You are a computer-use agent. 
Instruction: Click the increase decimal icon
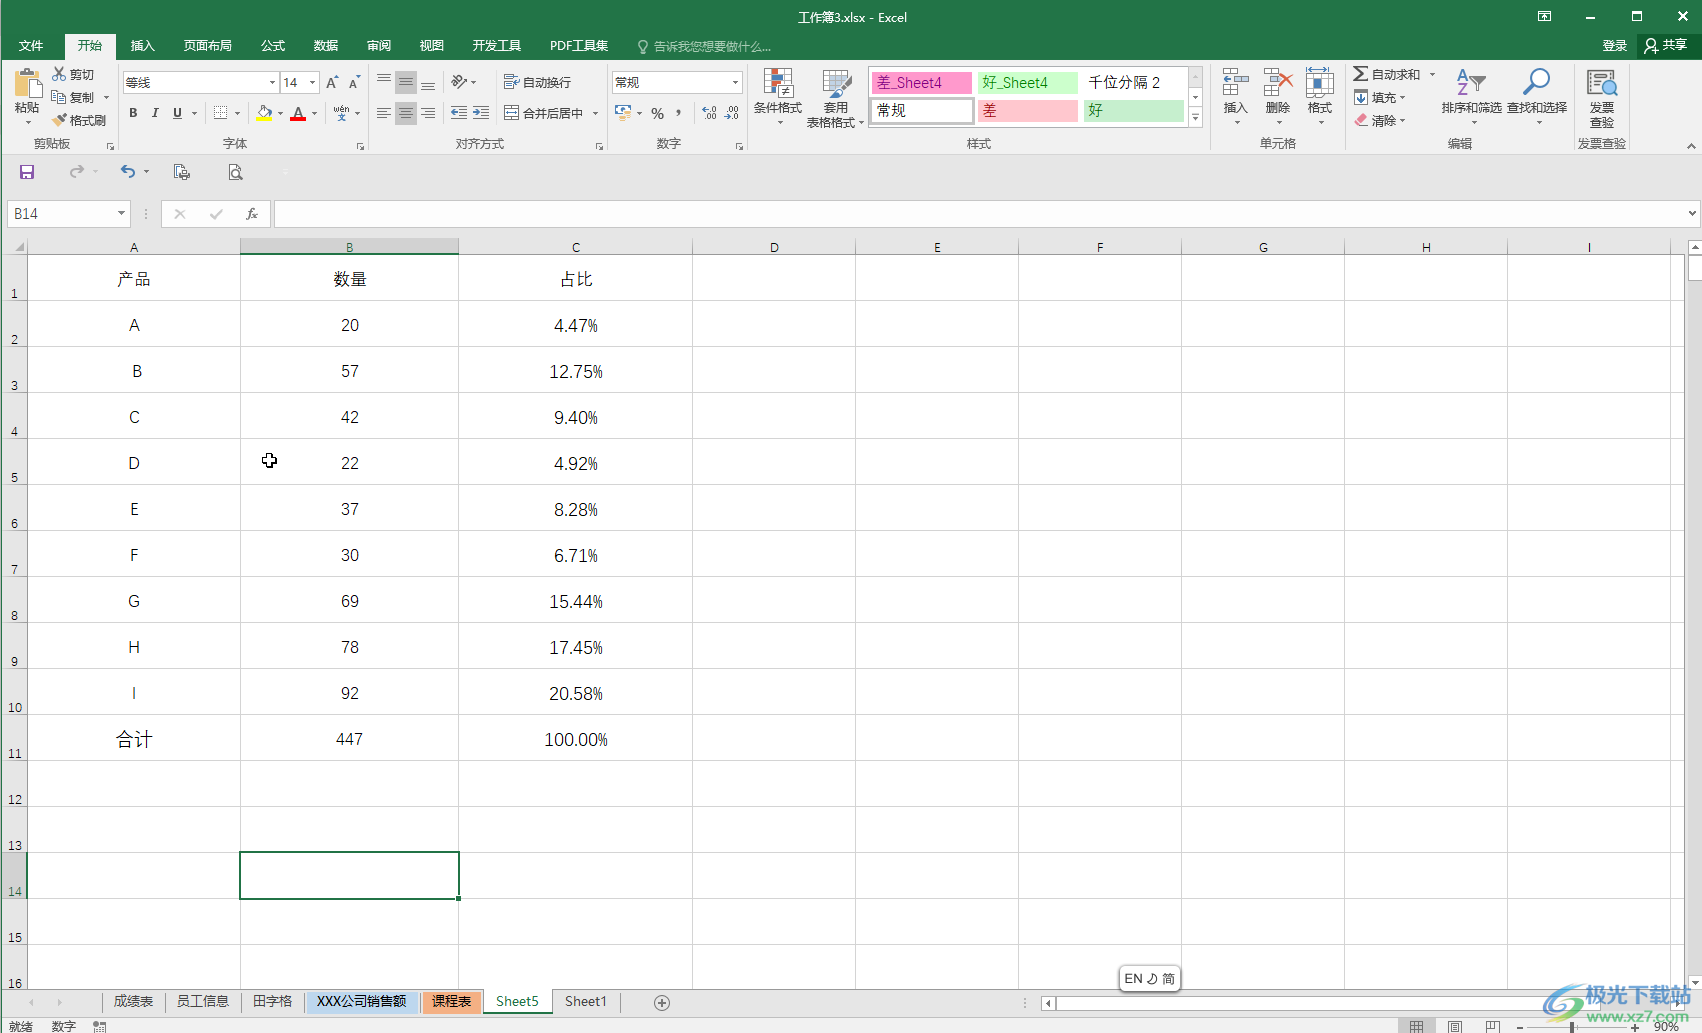[x=709, y=113]
